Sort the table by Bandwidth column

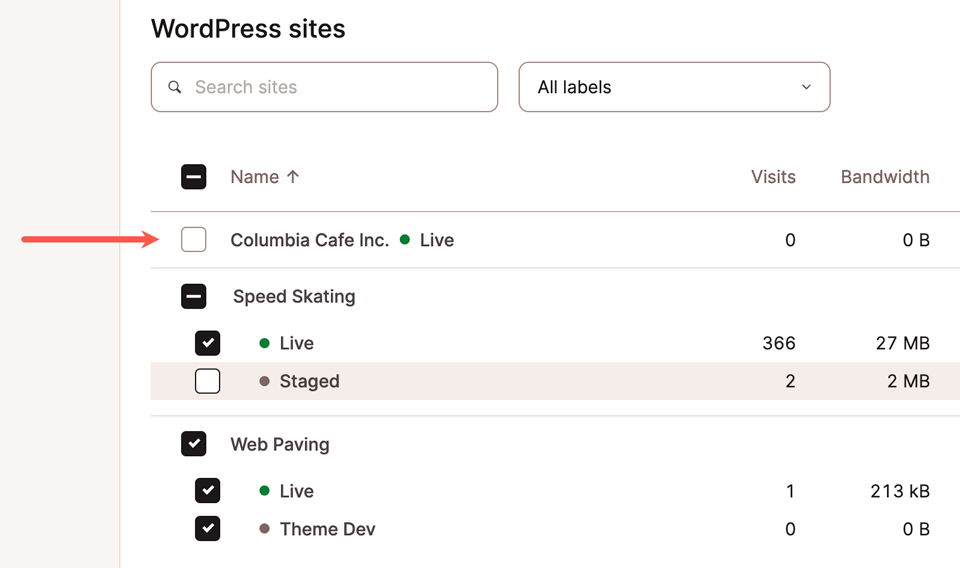point(884,177)
